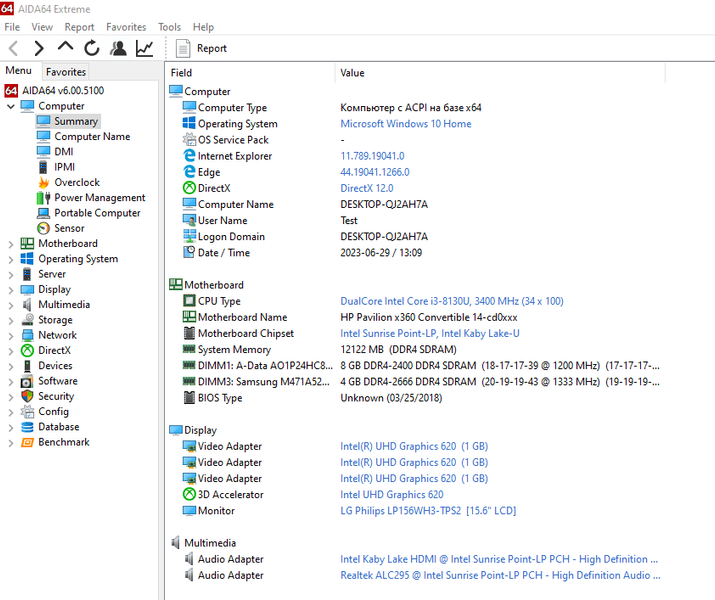Go up one level with Up arrow

[x=65, y=47]
